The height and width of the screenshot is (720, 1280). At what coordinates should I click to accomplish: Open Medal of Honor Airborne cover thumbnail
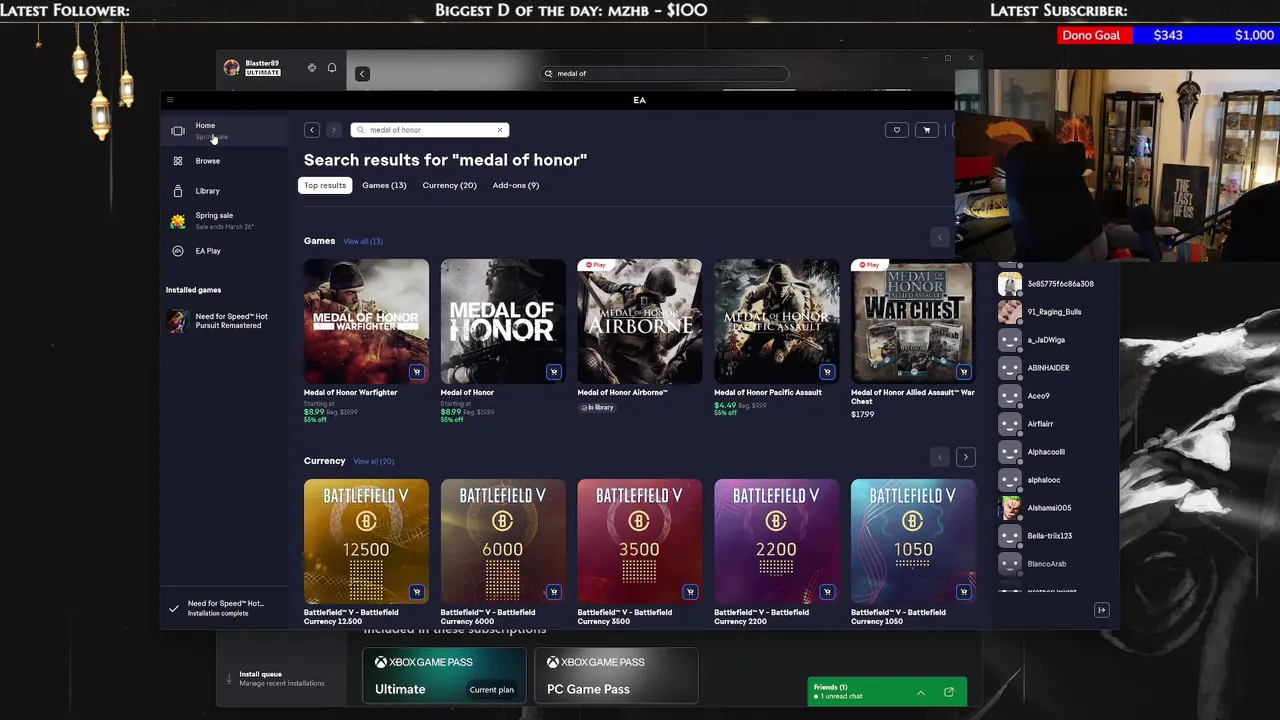(639, 322)
